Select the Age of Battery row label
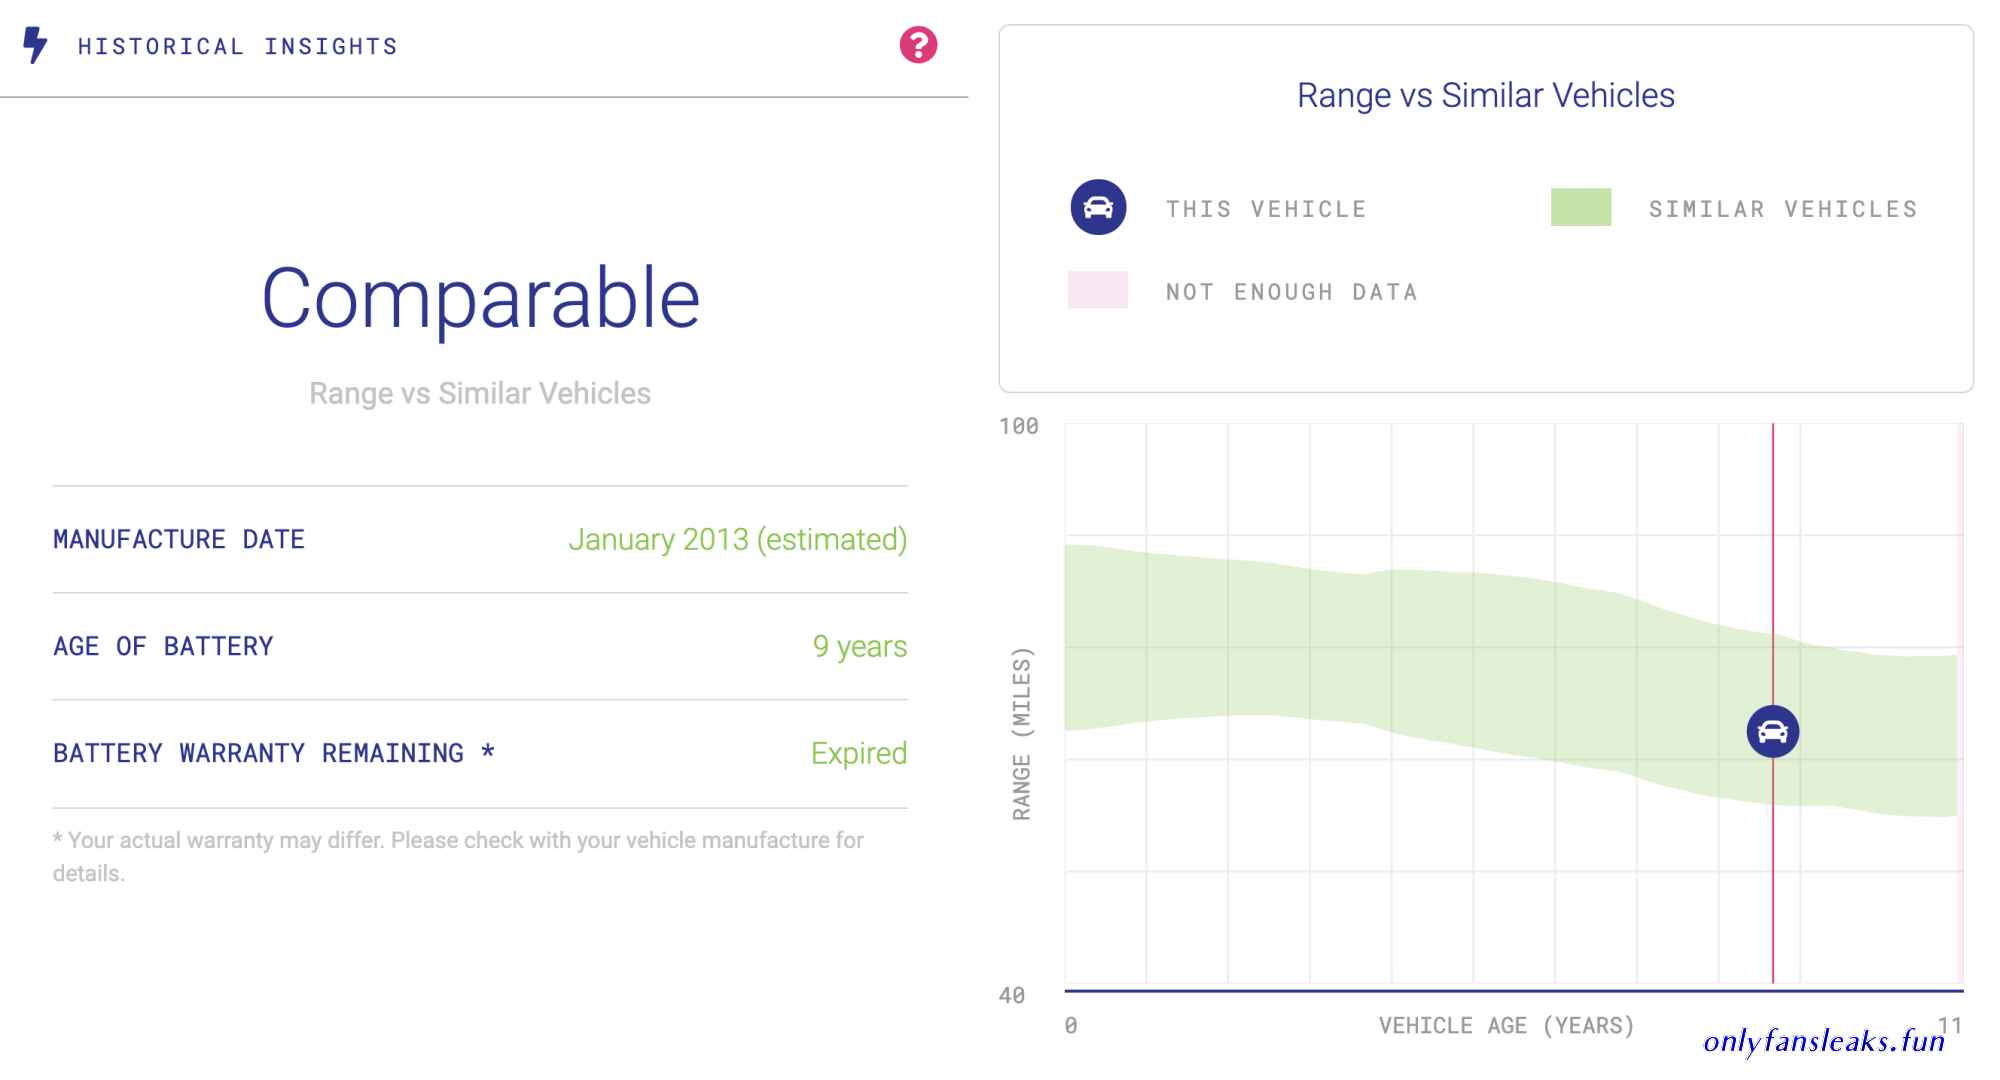Image resolution: width=2000 pixels, height=1080 pixels. click(163, 646)
